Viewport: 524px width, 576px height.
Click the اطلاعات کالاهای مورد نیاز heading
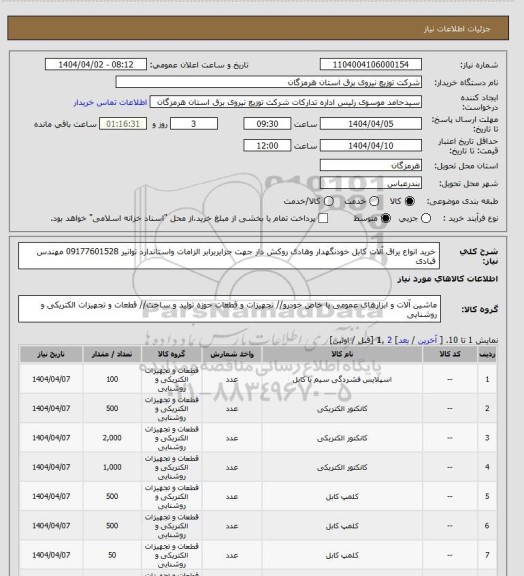pos(448,279)
